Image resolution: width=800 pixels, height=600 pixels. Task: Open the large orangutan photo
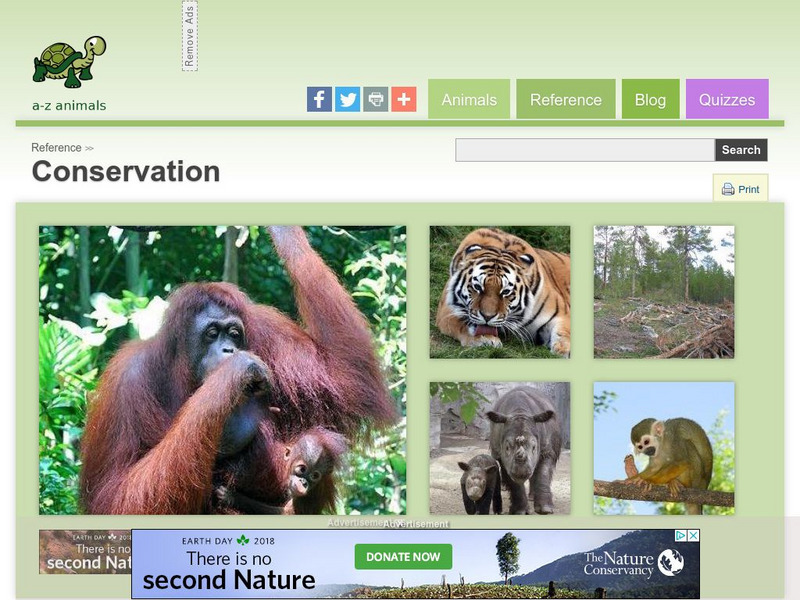pyautogui.click(x=222, y=370)
